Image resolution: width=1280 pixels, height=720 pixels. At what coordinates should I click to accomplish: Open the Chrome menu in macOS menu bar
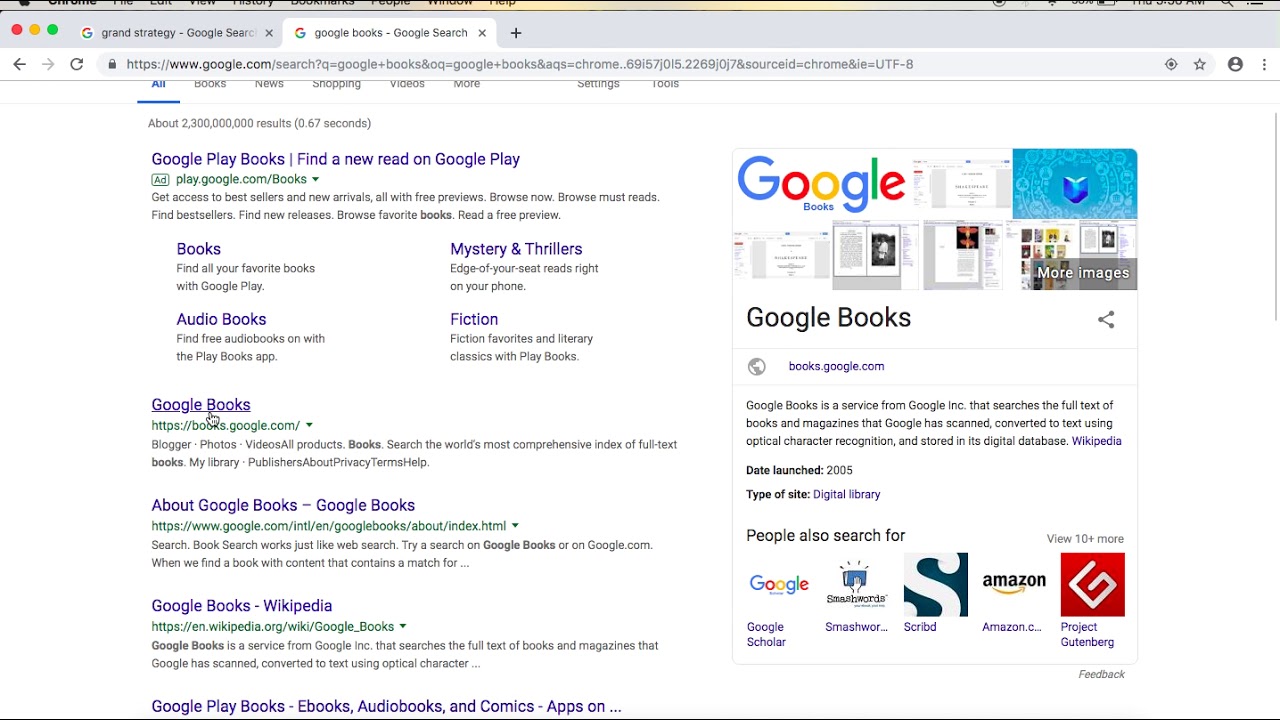72,3
